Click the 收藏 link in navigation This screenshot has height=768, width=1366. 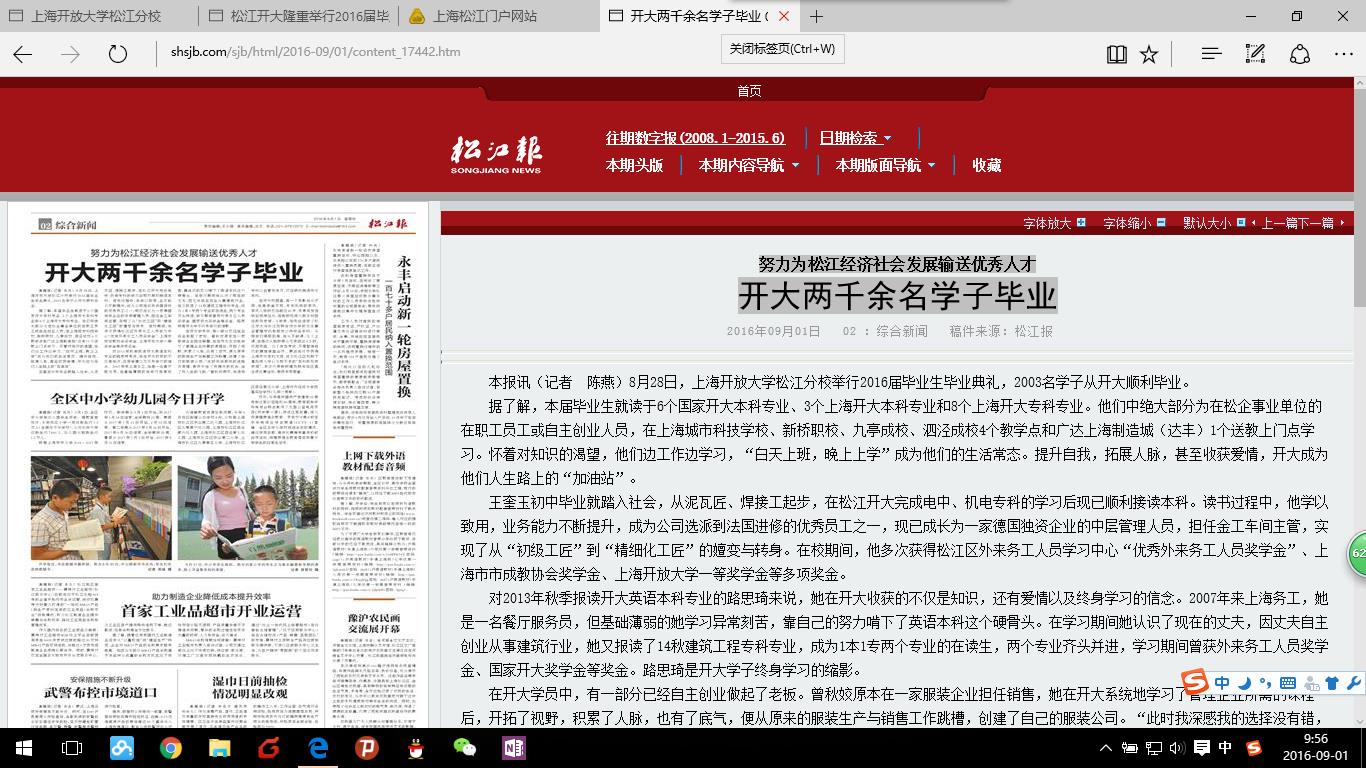(x=987, y=165)
